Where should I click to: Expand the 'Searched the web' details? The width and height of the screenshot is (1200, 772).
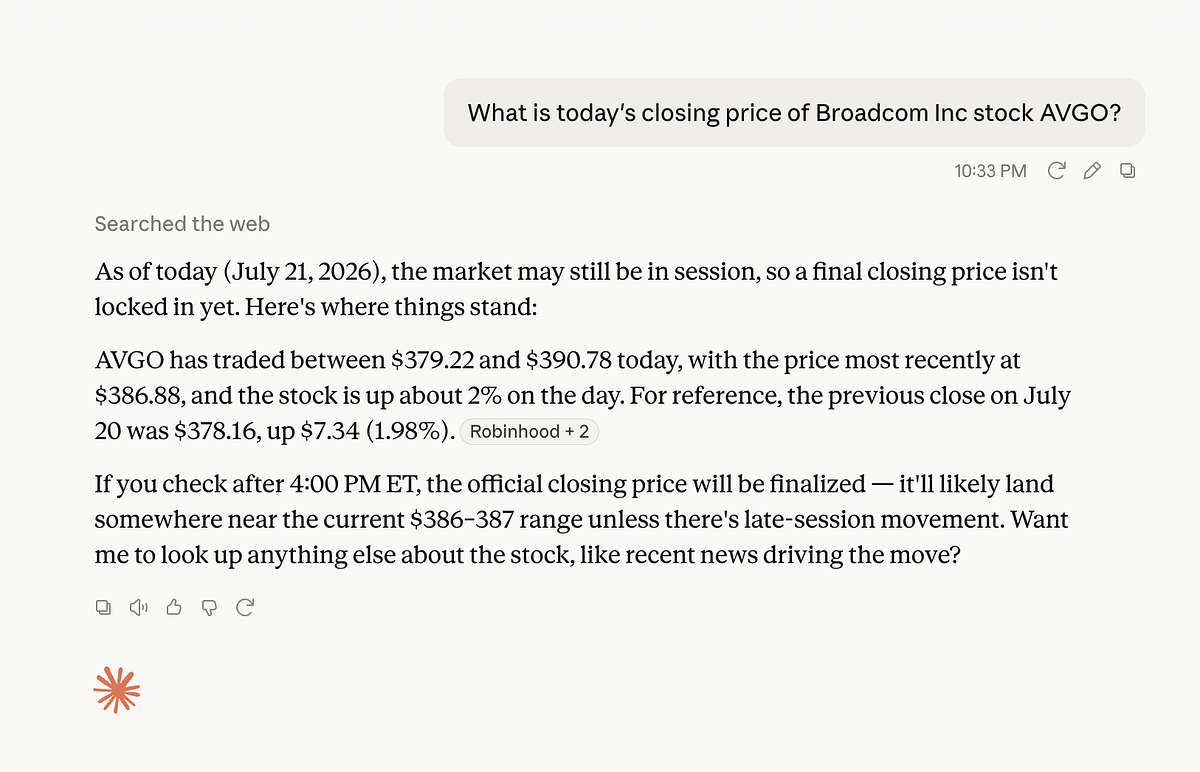pos(182,224)
